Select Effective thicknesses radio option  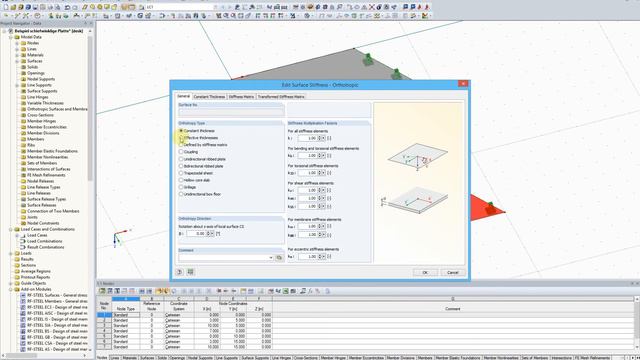181,138
